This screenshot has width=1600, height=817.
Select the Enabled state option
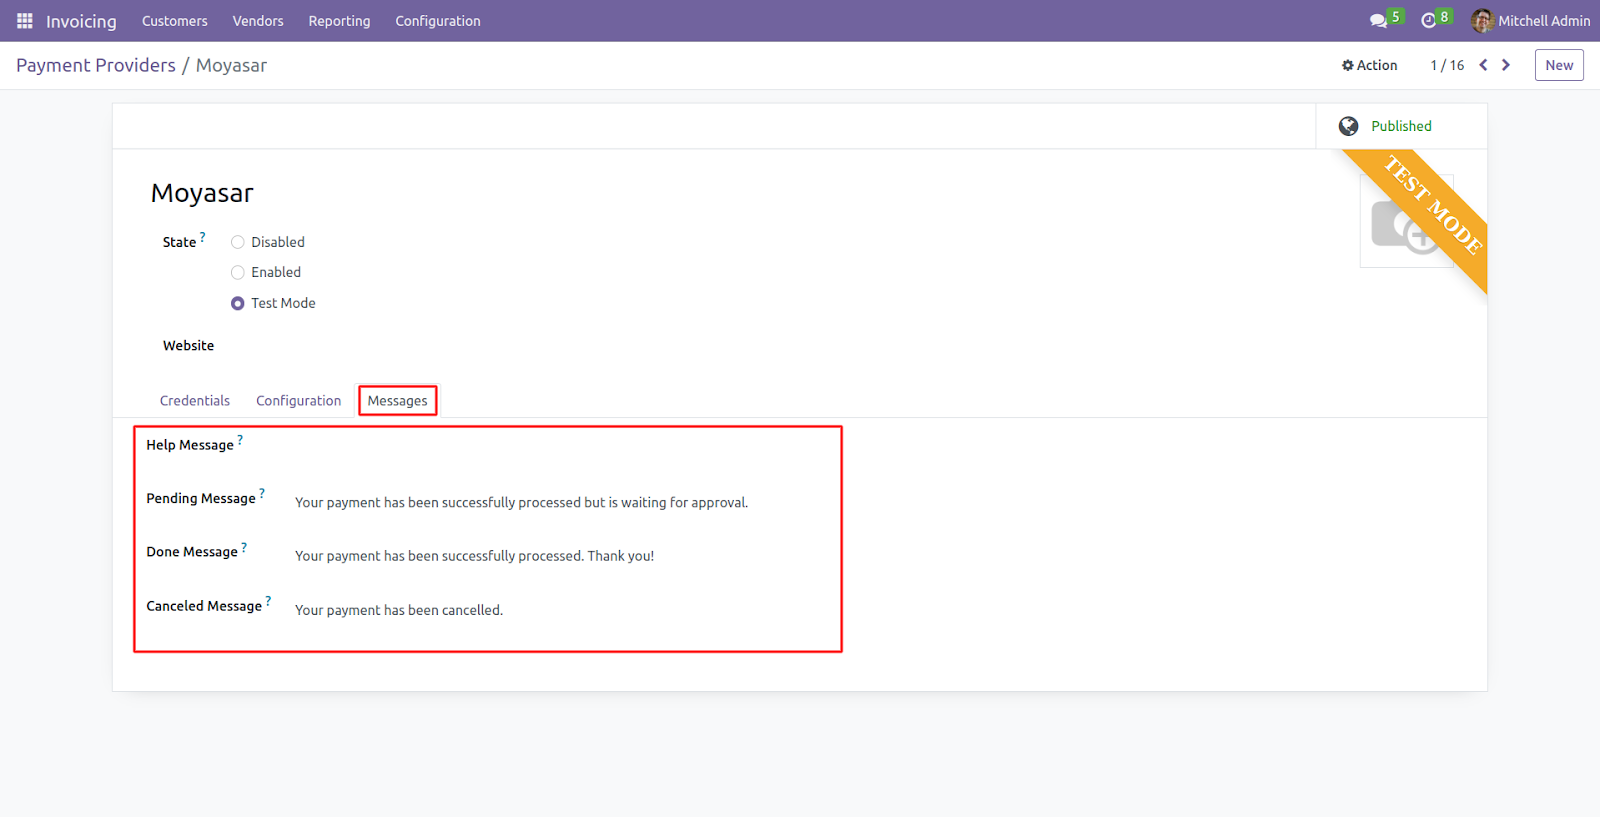pos(238,272)
